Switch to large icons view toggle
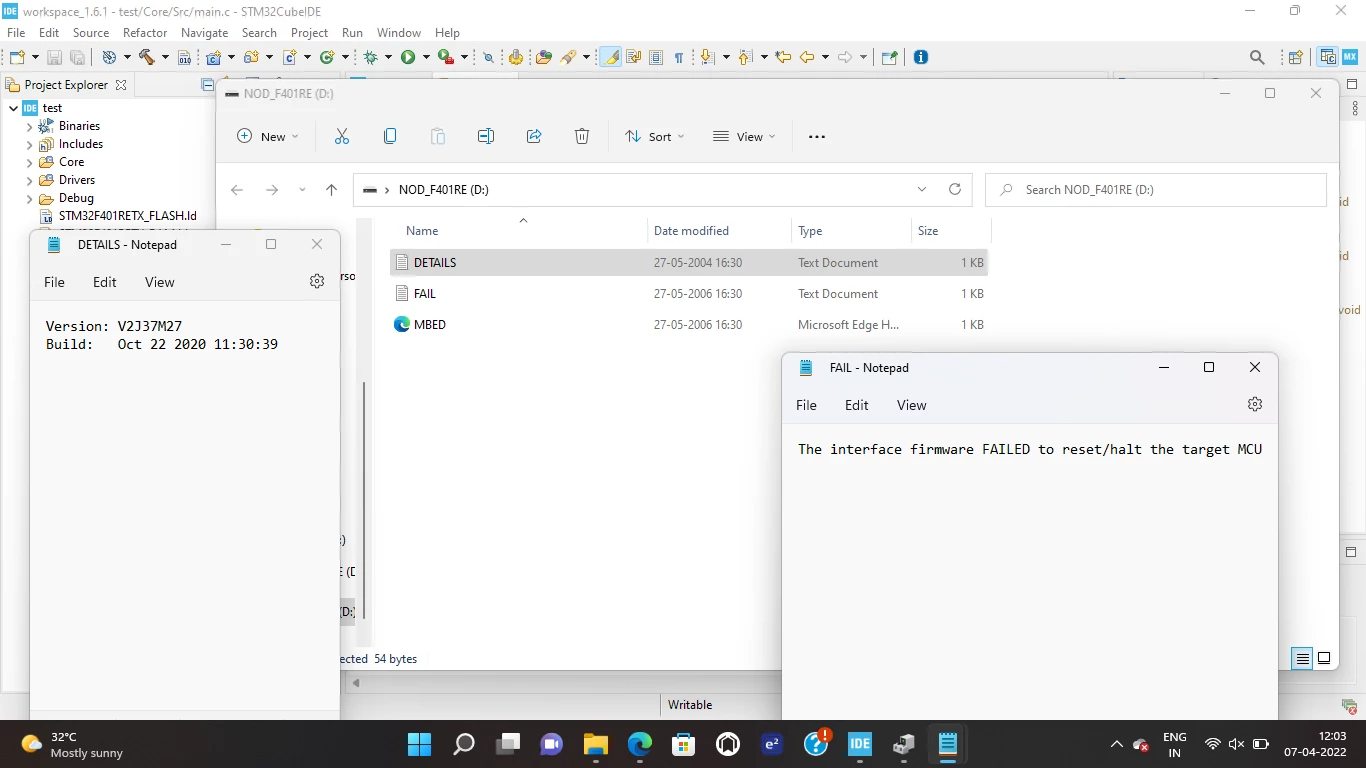This screenshot has width=1366, height=768. [1324, 658]
